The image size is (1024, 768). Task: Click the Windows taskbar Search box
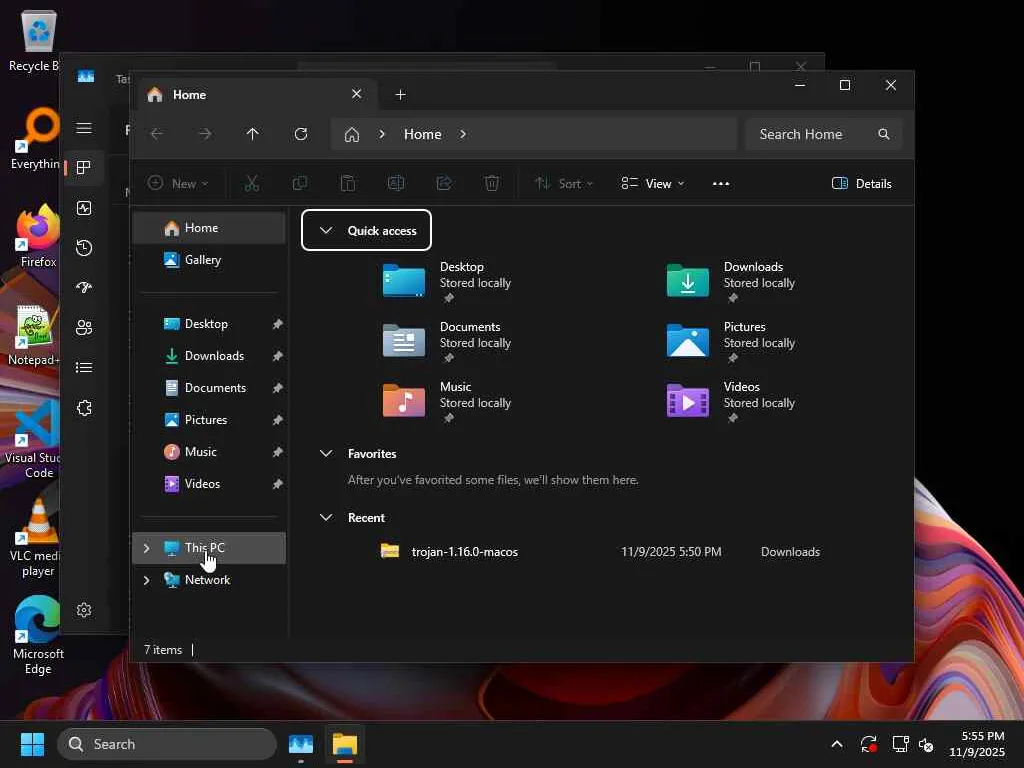tap(167, 744)
